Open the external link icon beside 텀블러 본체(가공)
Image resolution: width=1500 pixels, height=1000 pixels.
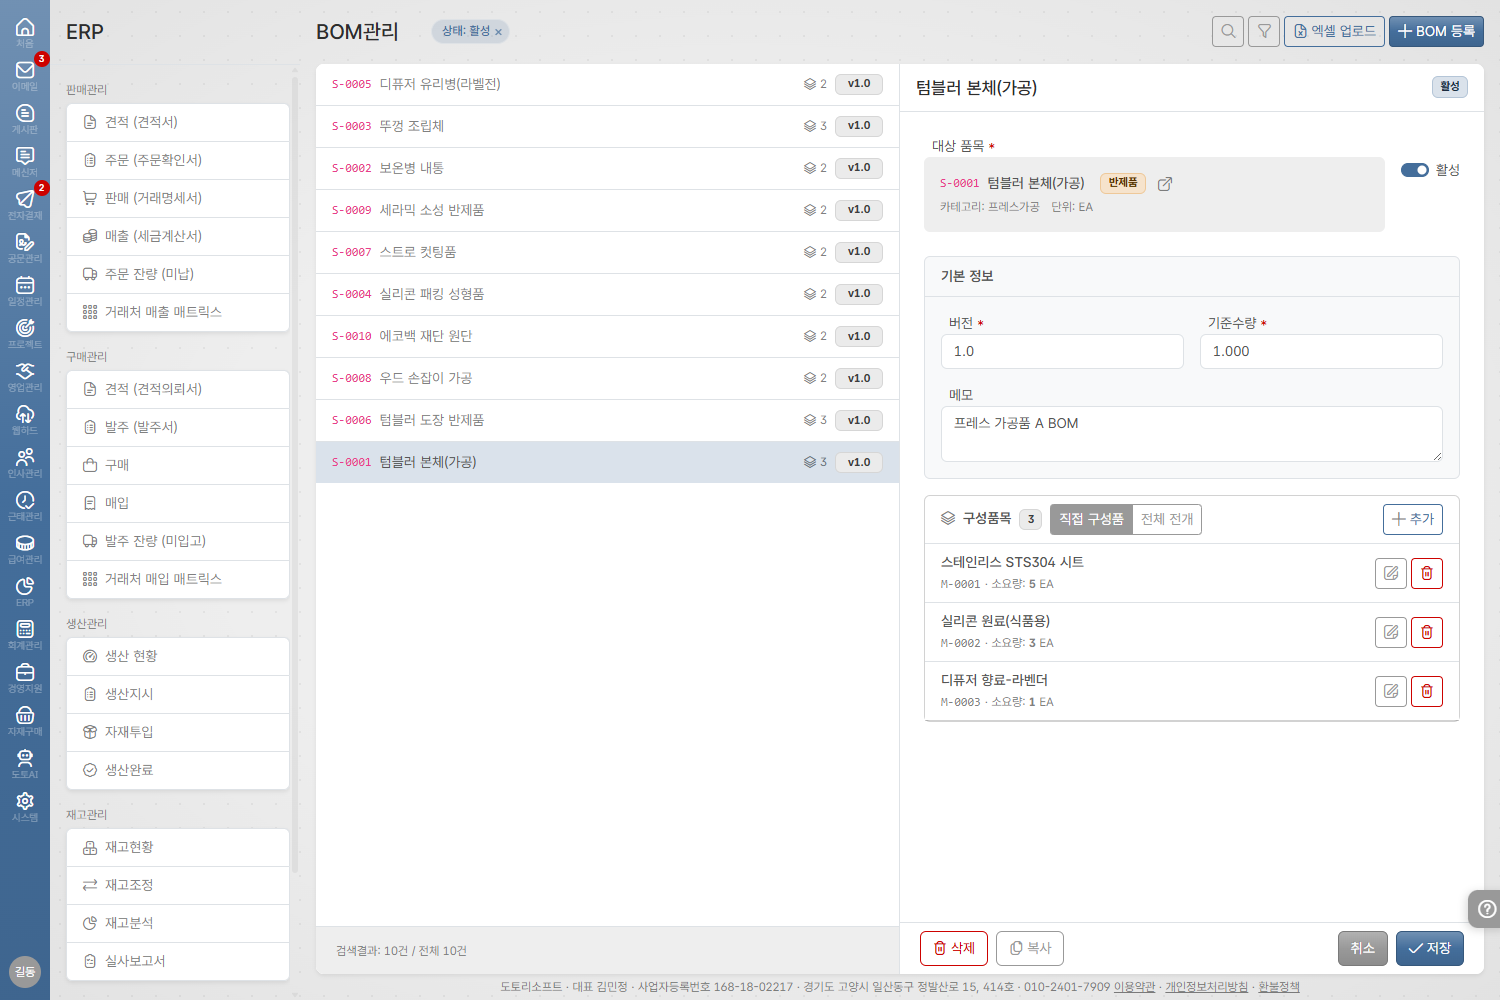(x=1165, y=184)
